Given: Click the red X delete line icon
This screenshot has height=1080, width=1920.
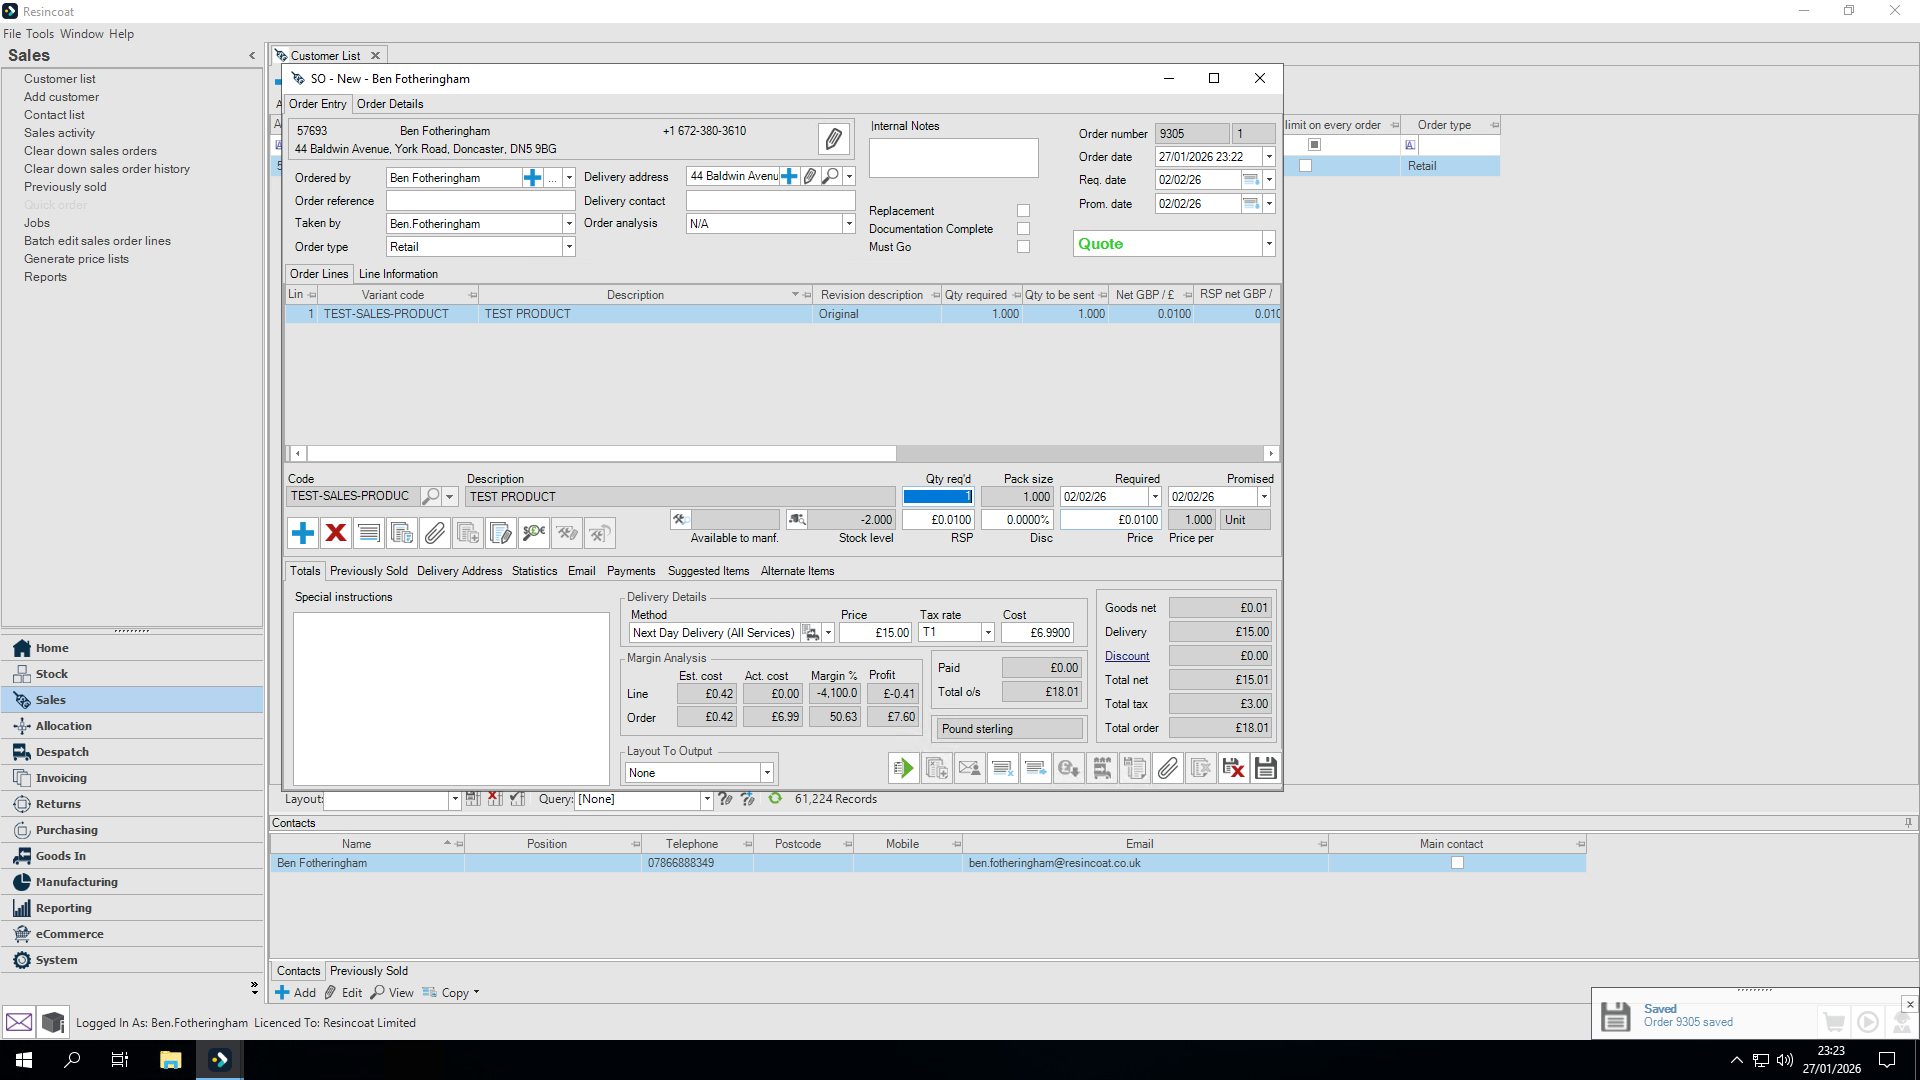Looking at the screenshot, I should [336, 533].
